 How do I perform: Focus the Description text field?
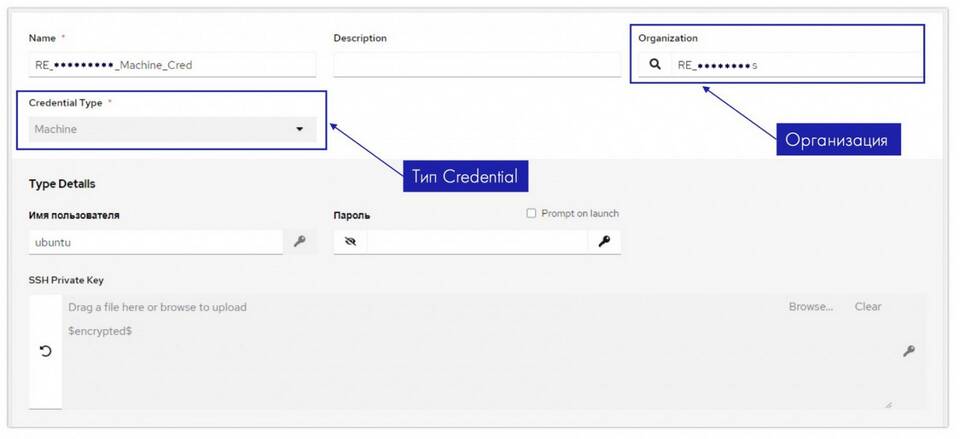point(477,65)
